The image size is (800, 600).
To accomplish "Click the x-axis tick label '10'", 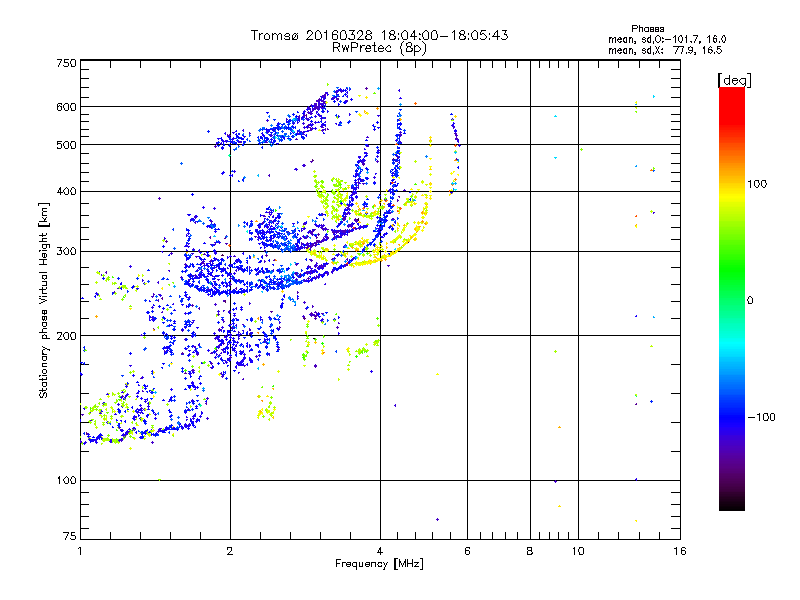I will (x=578, y=551).
